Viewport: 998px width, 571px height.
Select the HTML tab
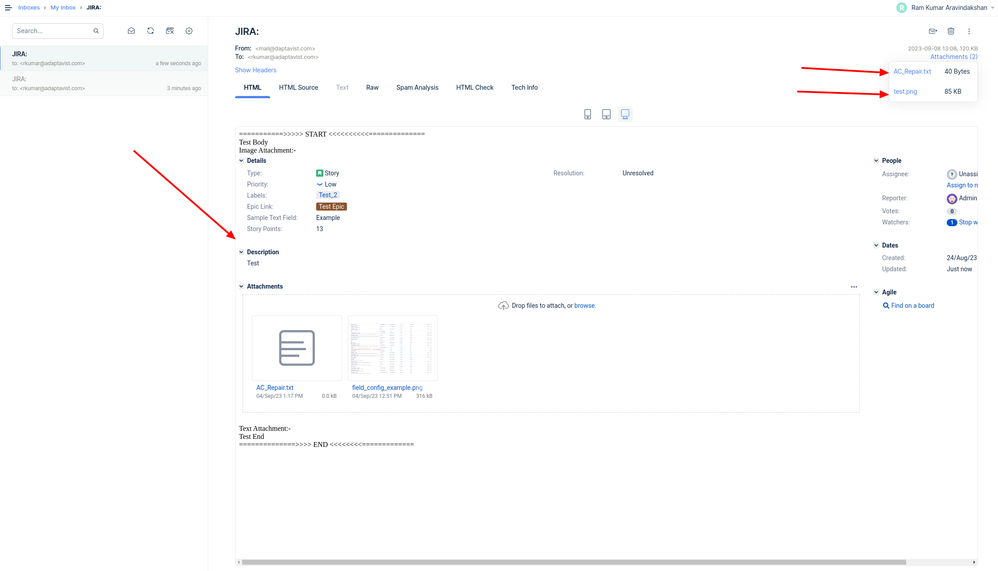252,88
